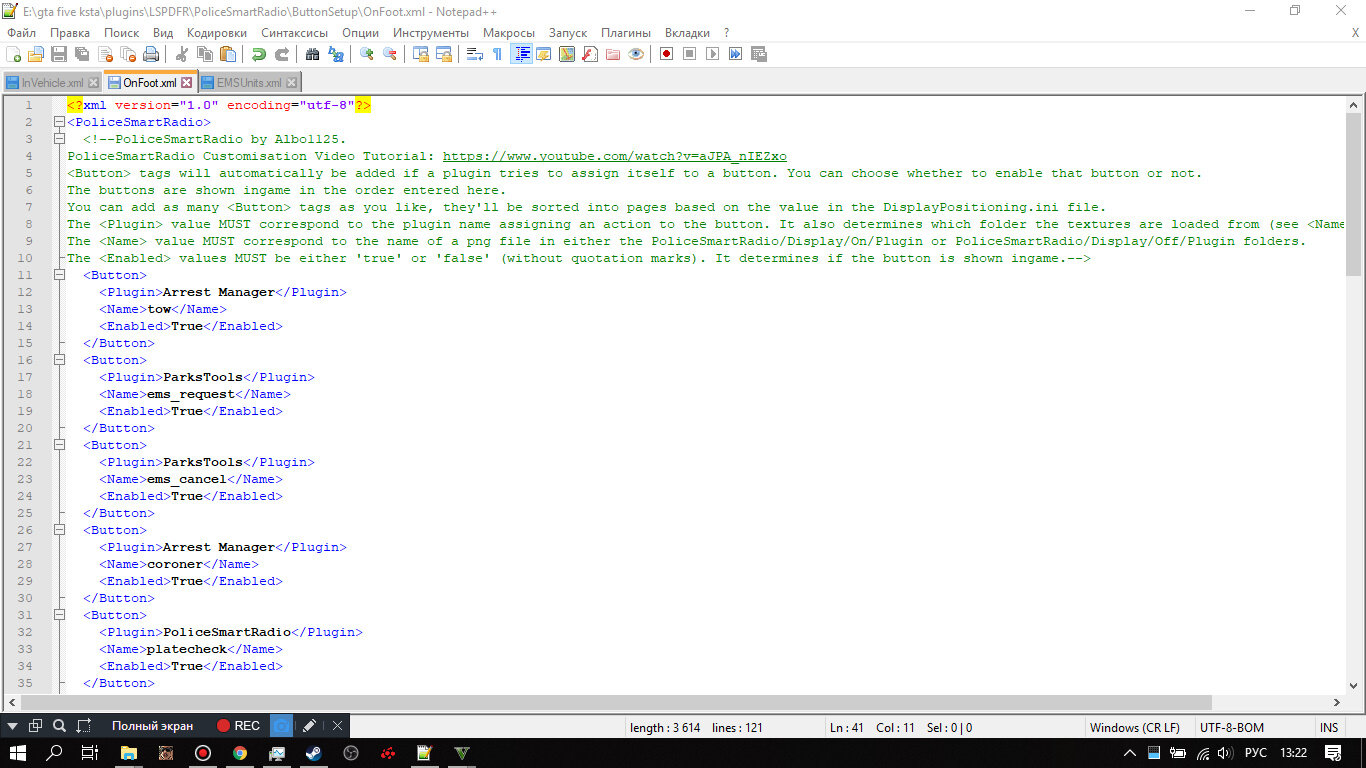Open Find with the binoculars icon
The height and width of the screenshot is (768, 1366).
[312, 54]
